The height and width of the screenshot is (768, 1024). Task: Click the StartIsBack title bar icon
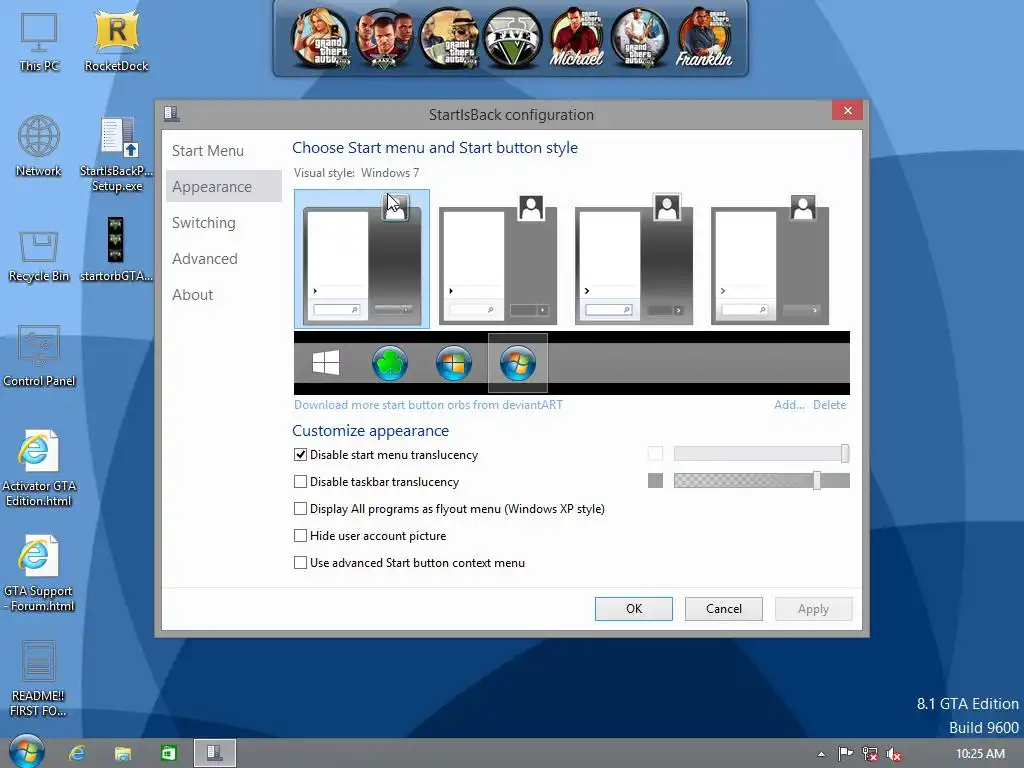172,114
